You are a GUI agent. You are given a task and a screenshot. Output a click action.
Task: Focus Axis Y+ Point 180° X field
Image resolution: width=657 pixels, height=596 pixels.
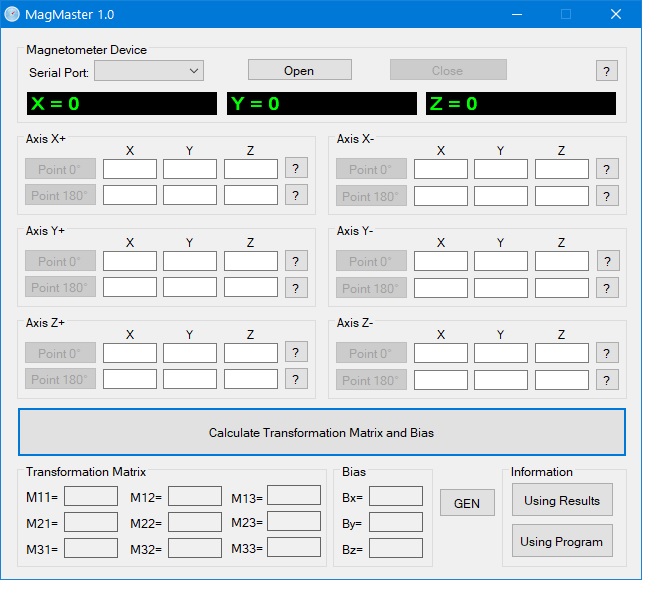(130, 287)
